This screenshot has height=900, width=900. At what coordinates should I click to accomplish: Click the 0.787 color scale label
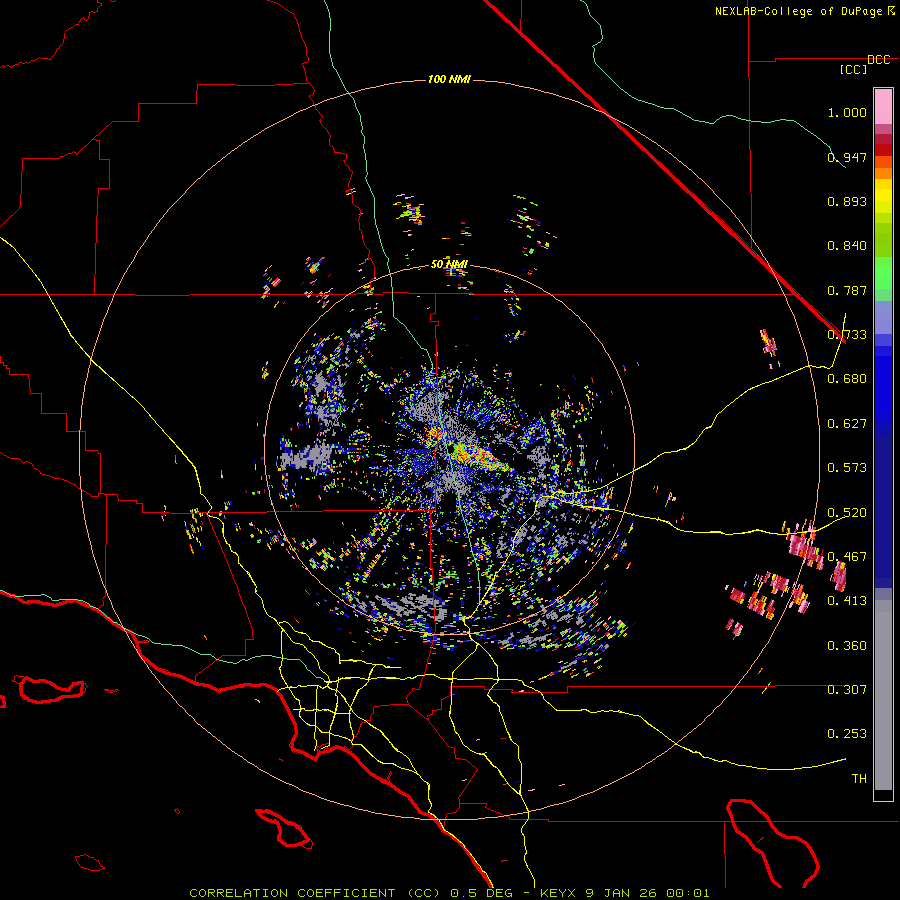click(847, 290)
